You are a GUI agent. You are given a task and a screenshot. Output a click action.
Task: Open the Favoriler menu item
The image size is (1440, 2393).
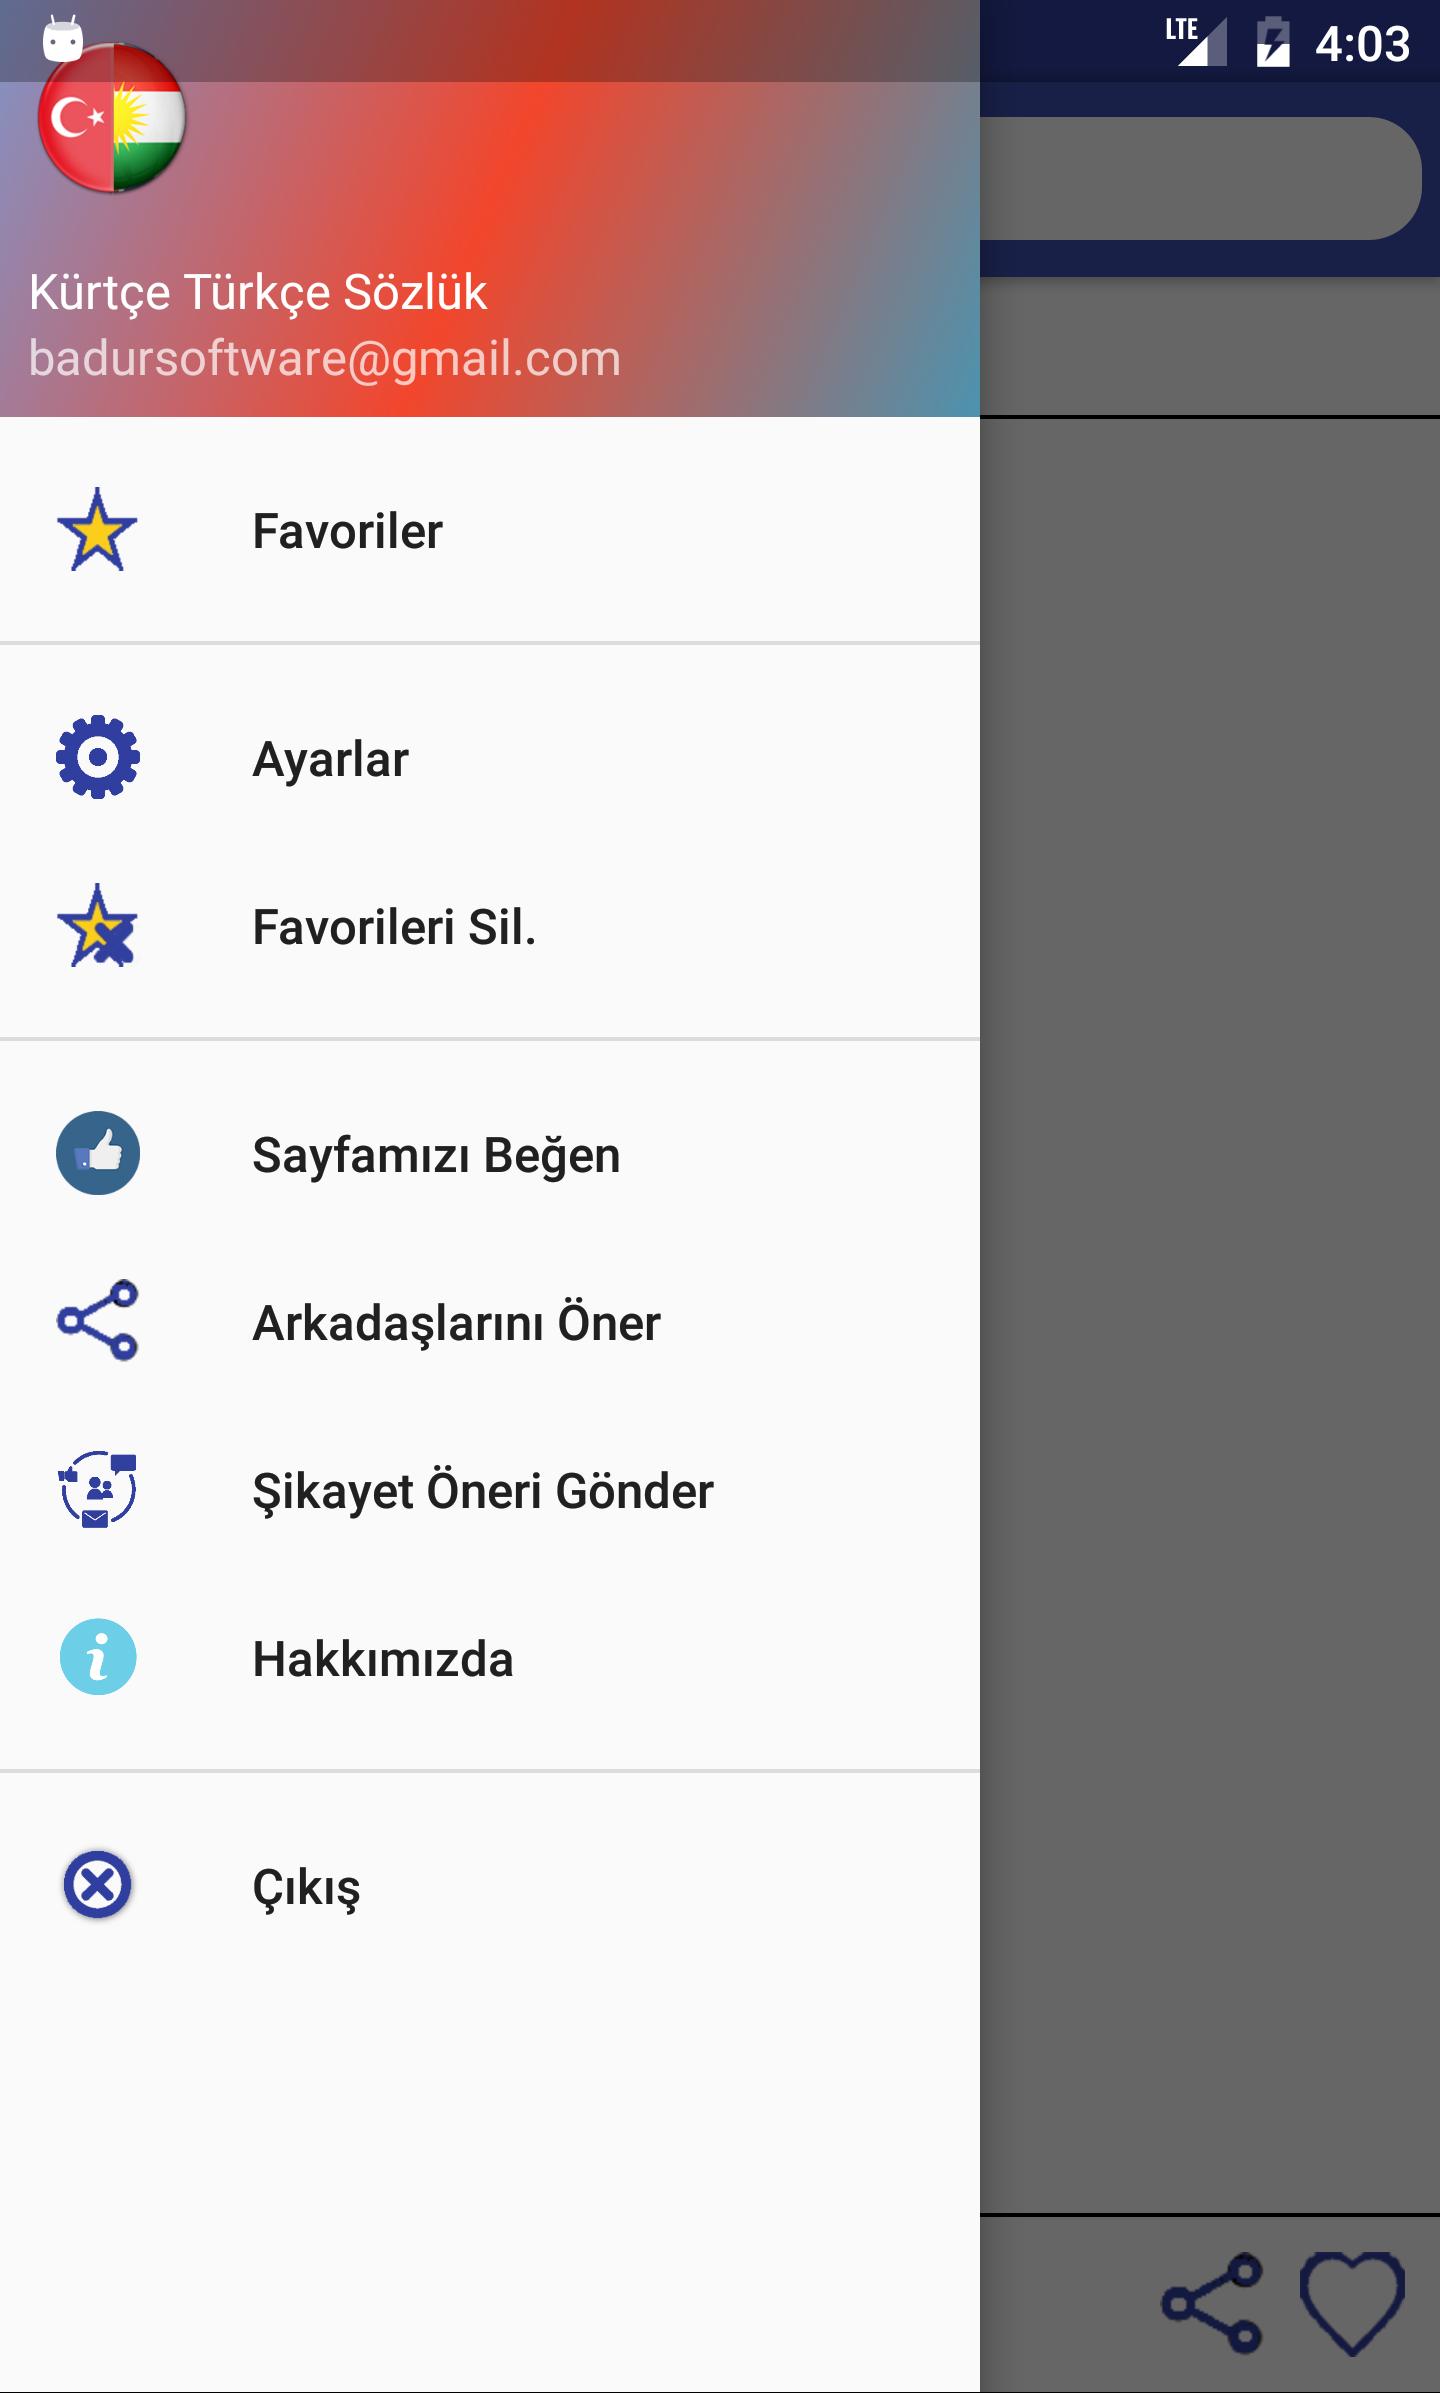tap(490, 530)
